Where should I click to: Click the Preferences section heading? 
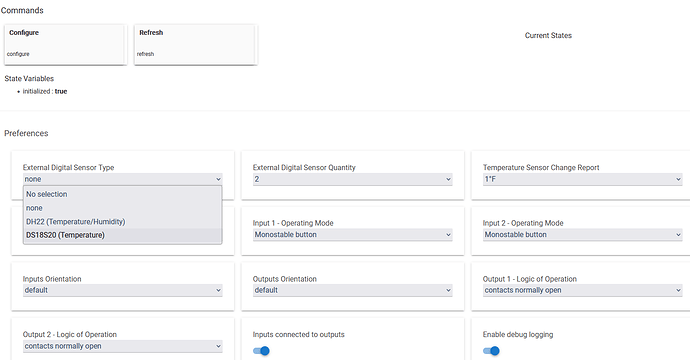[x=26, y=133]
